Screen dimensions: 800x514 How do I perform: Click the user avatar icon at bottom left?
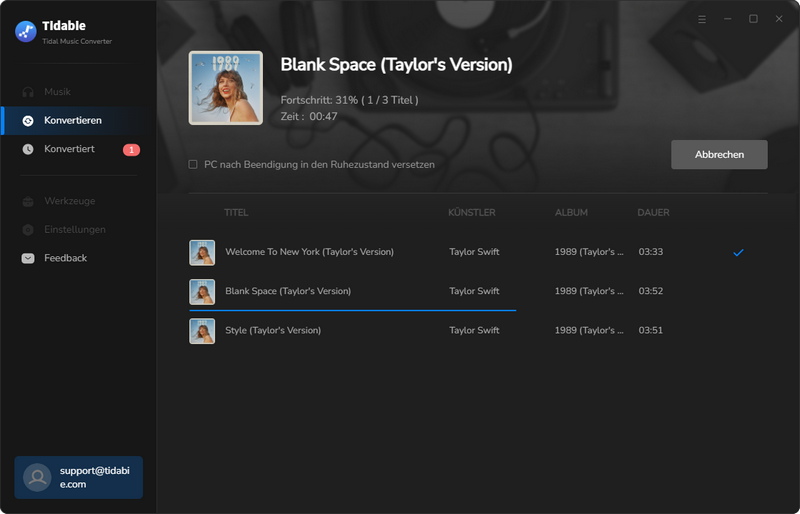coord(37,477)
